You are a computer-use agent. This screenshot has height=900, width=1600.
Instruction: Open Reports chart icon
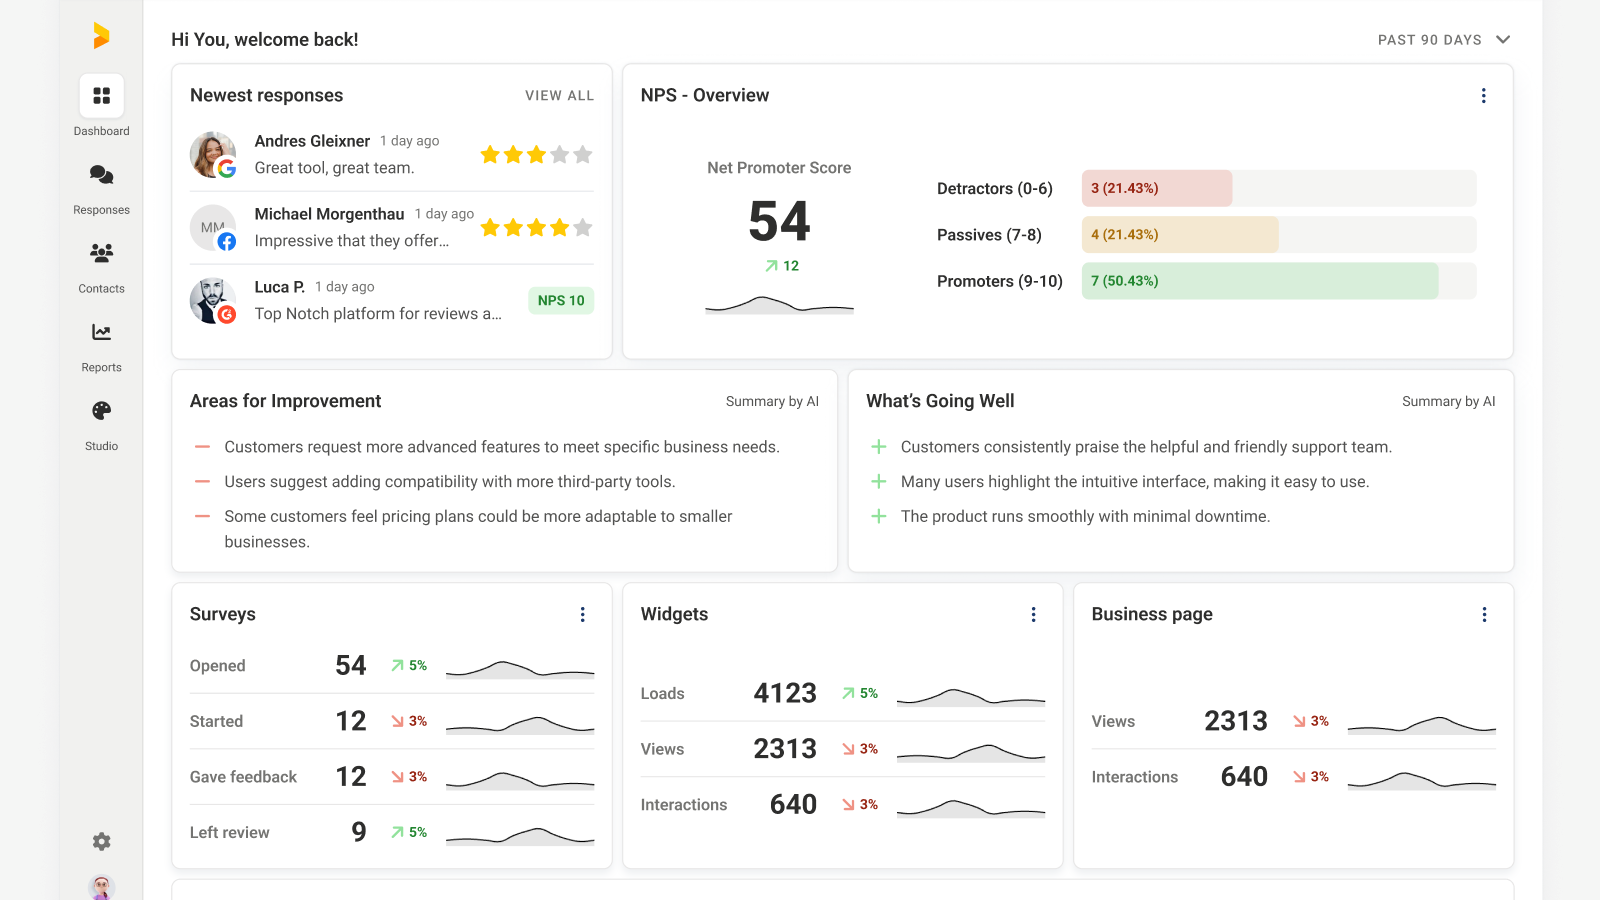[x=101, y=333]
